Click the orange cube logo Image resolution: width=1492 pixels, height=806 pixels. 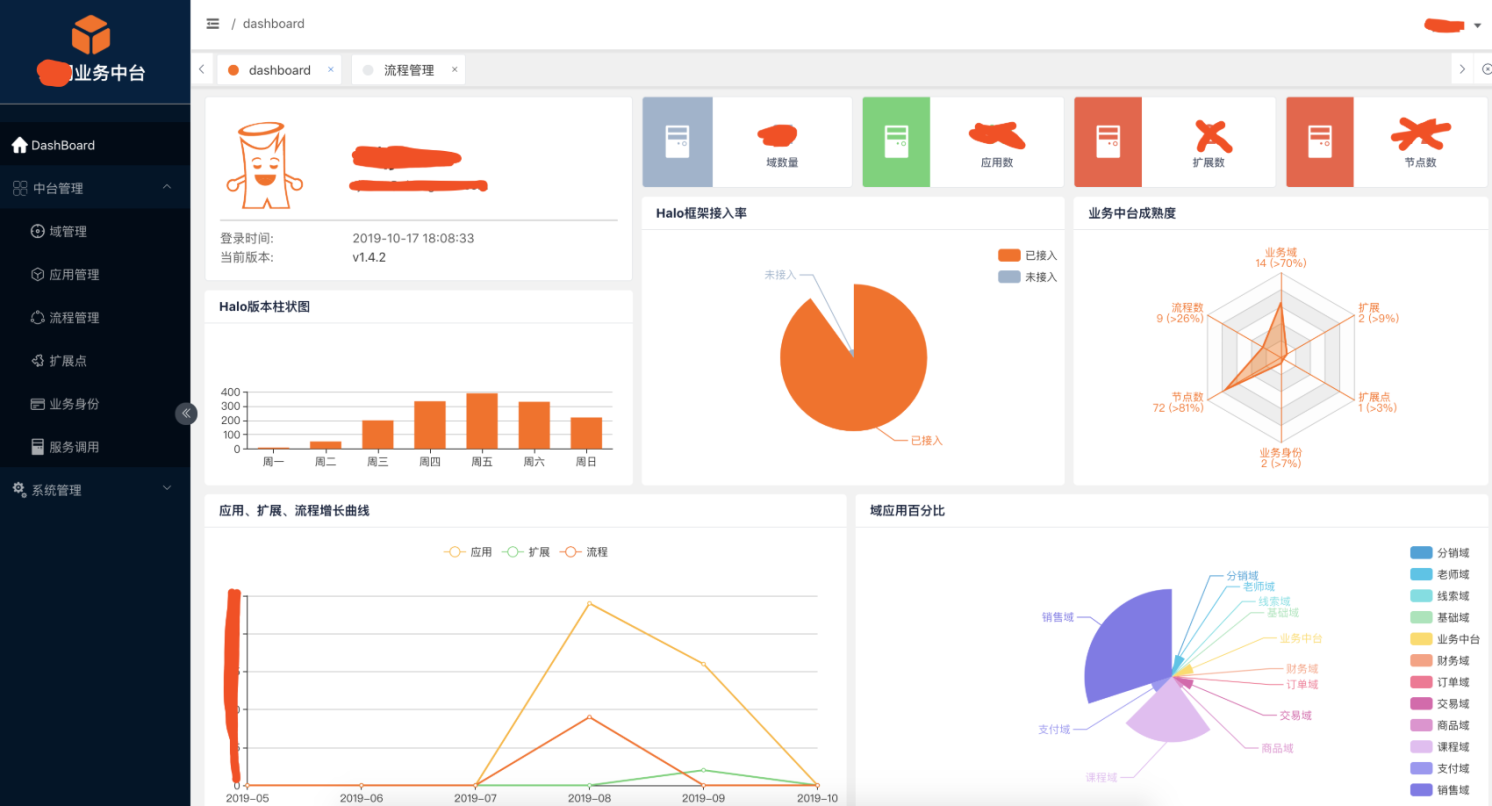pos(90,35)
